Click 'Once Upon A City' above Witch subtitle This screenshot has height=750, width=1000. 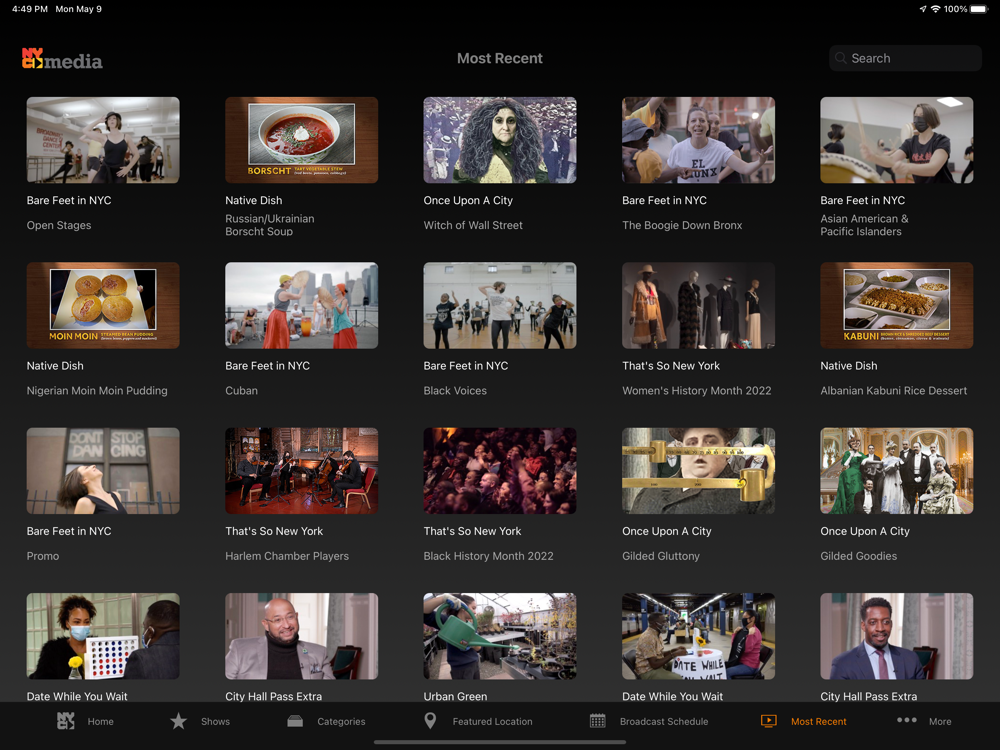468,200
